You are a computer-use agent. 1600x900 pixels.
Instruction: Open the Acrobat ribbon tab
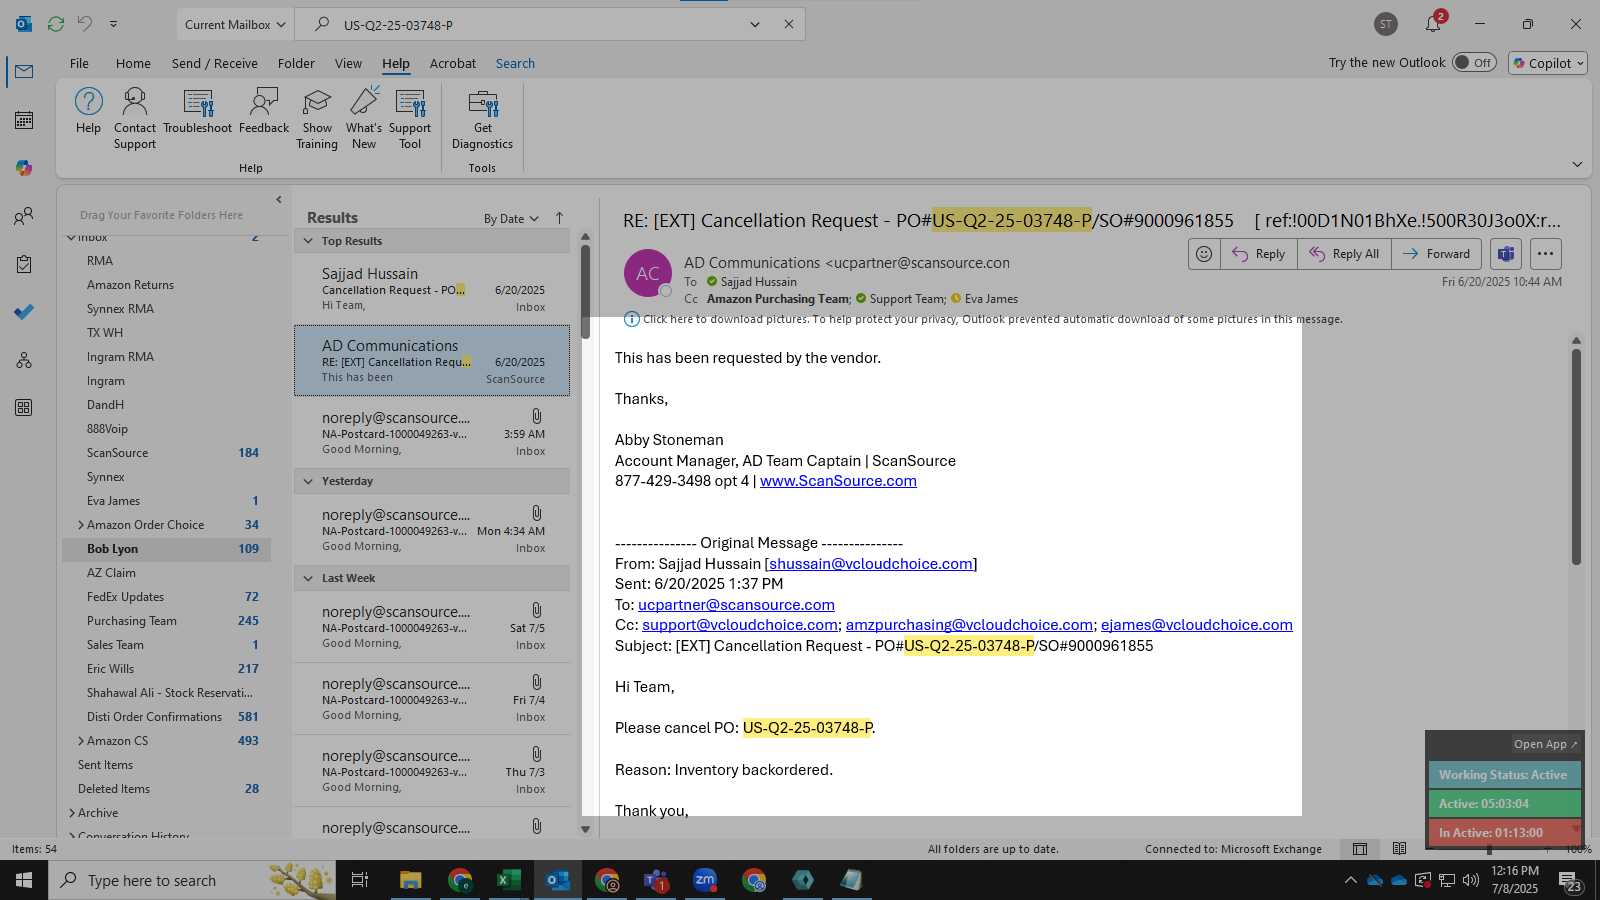(x=452, y=63)
